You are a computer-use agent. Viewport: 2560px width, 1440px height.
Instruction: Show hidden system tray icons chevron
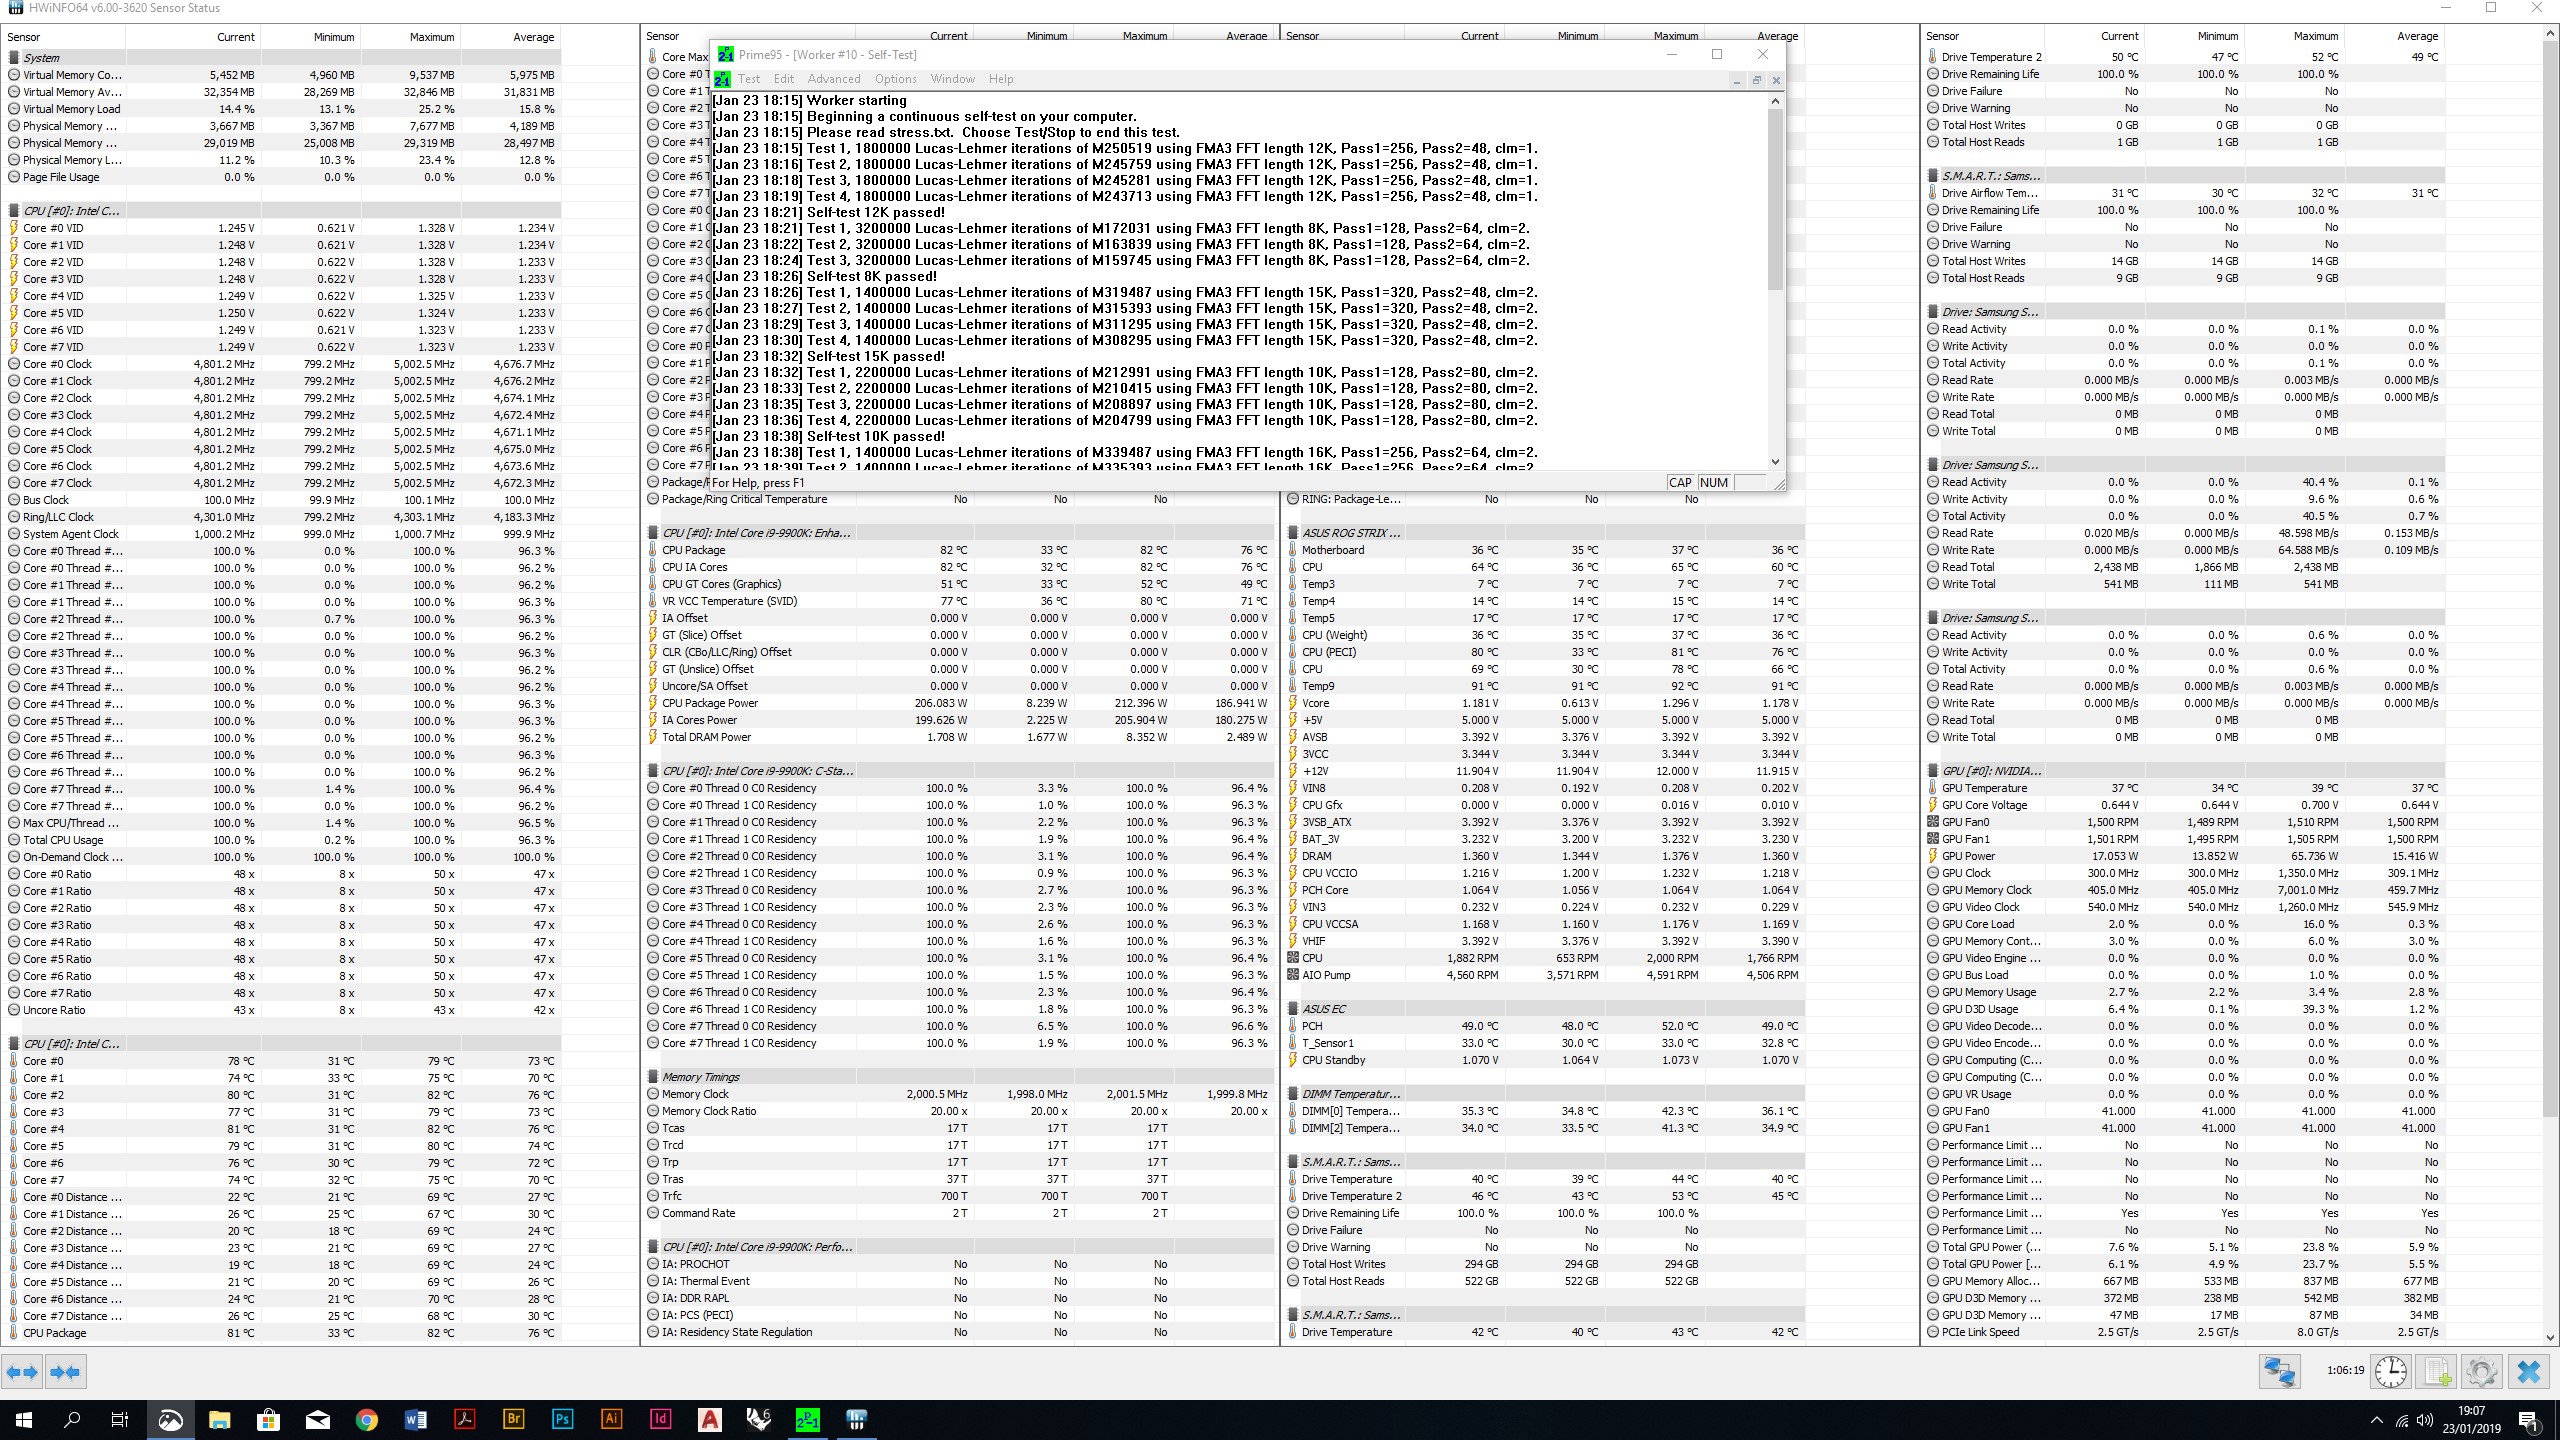[x=2376, y=1420]
